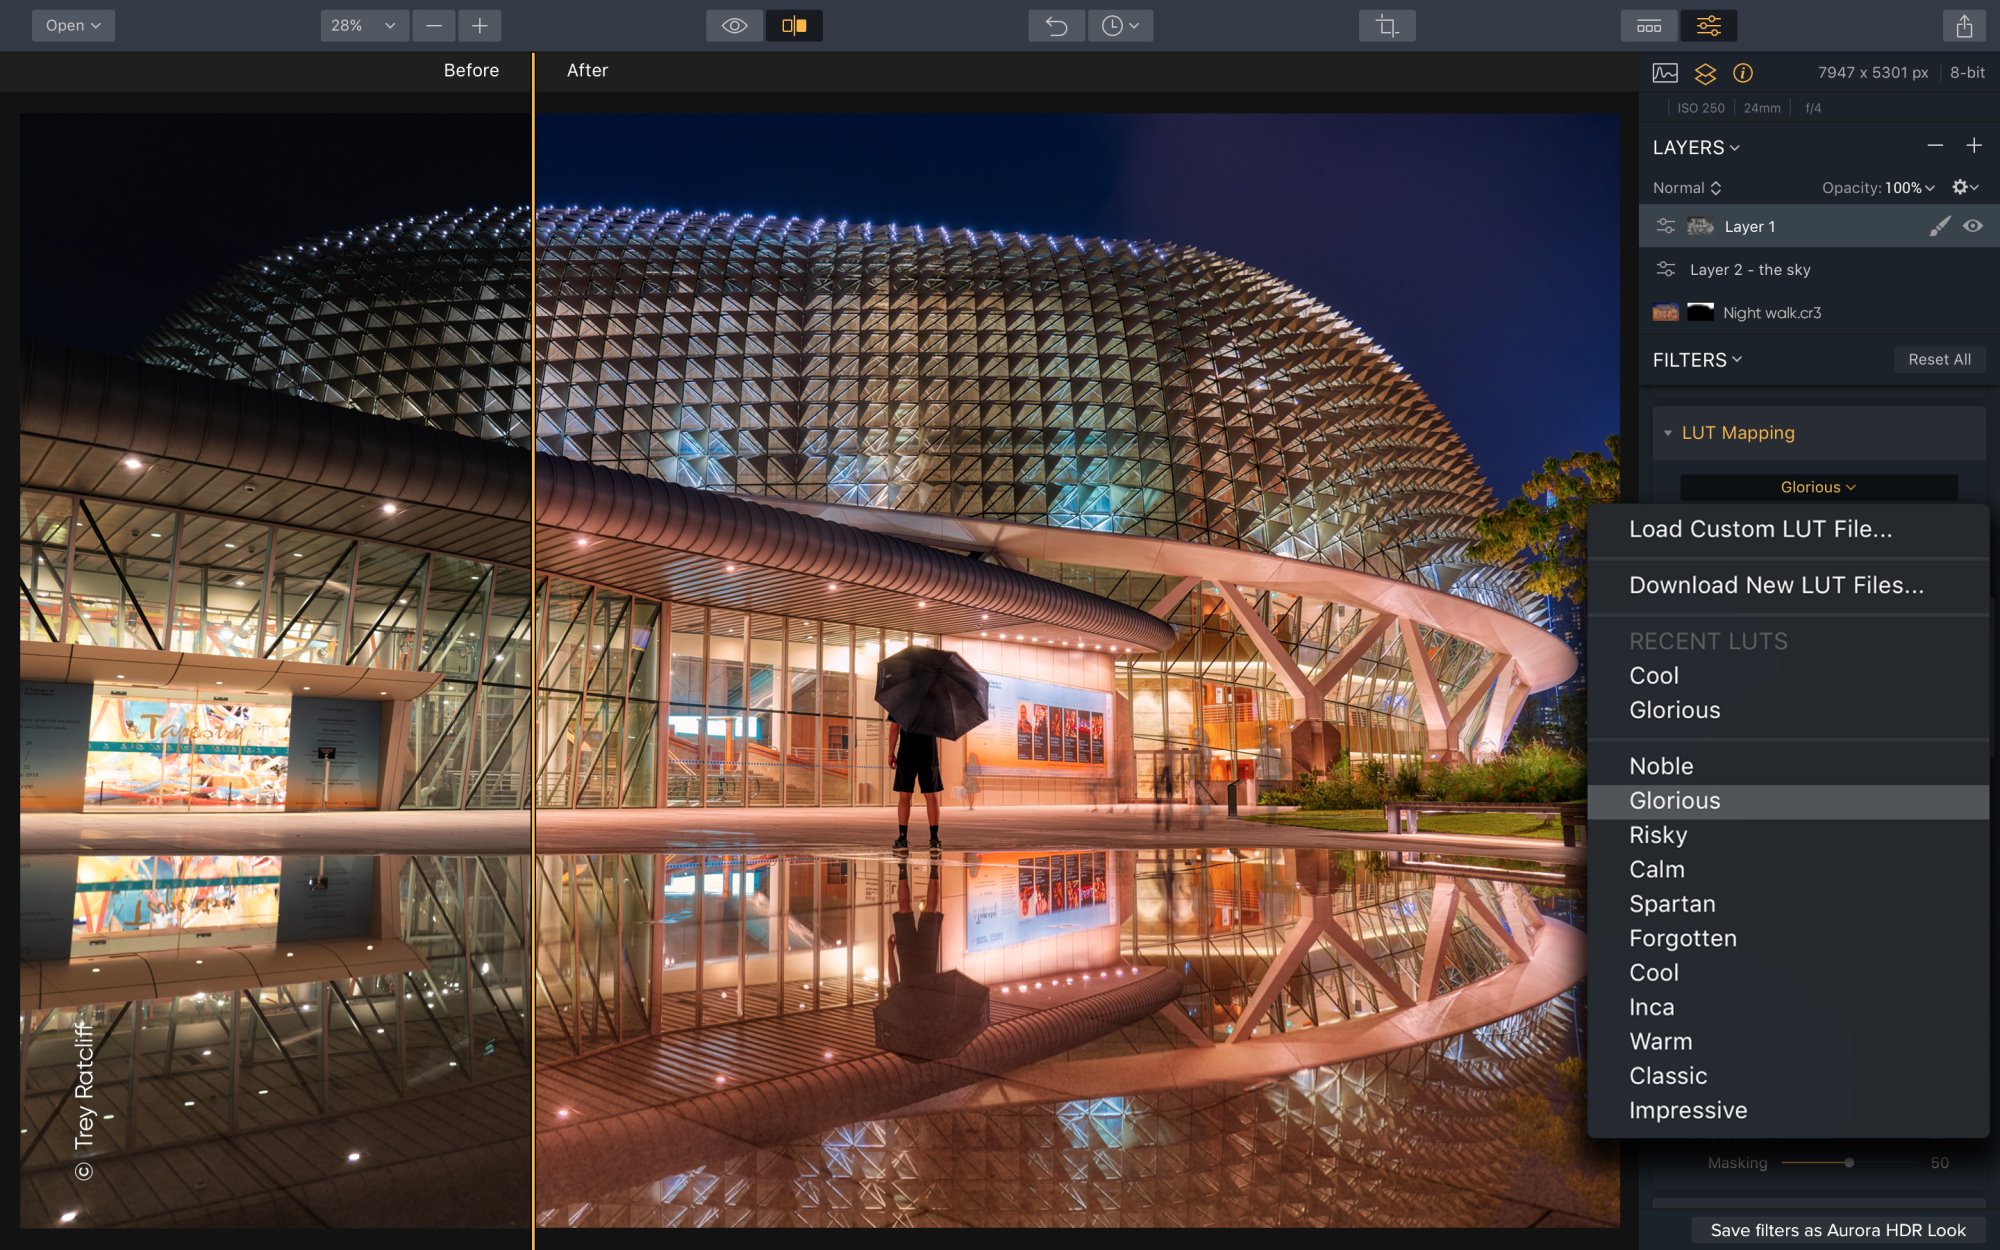
Task: Click Save filters as Aurora HDR Look
Action: click(x=1838, y=1230)
